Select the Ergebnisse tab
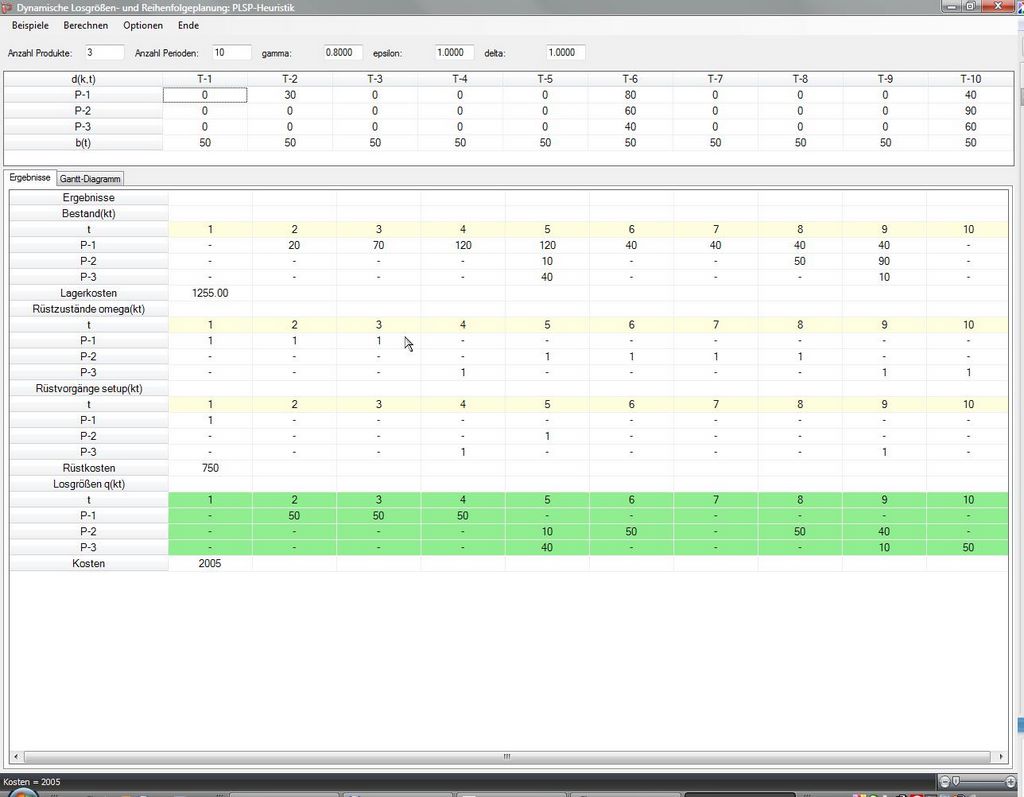This screenshot has height=797, width=1024. 30,178
